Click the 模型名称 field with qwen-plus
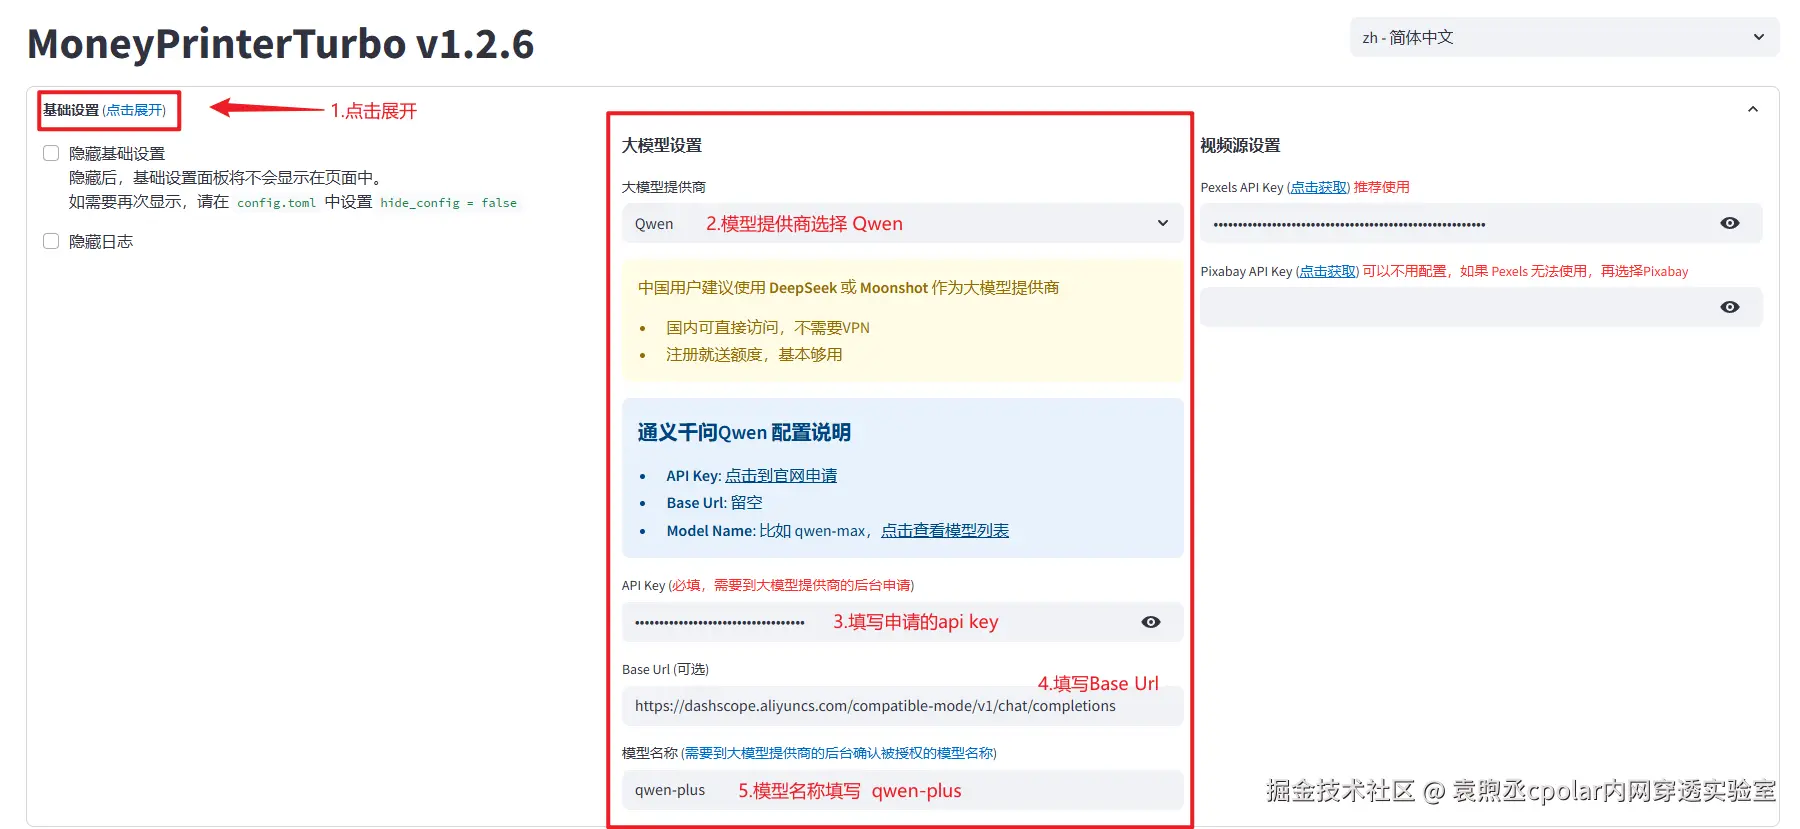 point(902,790)
